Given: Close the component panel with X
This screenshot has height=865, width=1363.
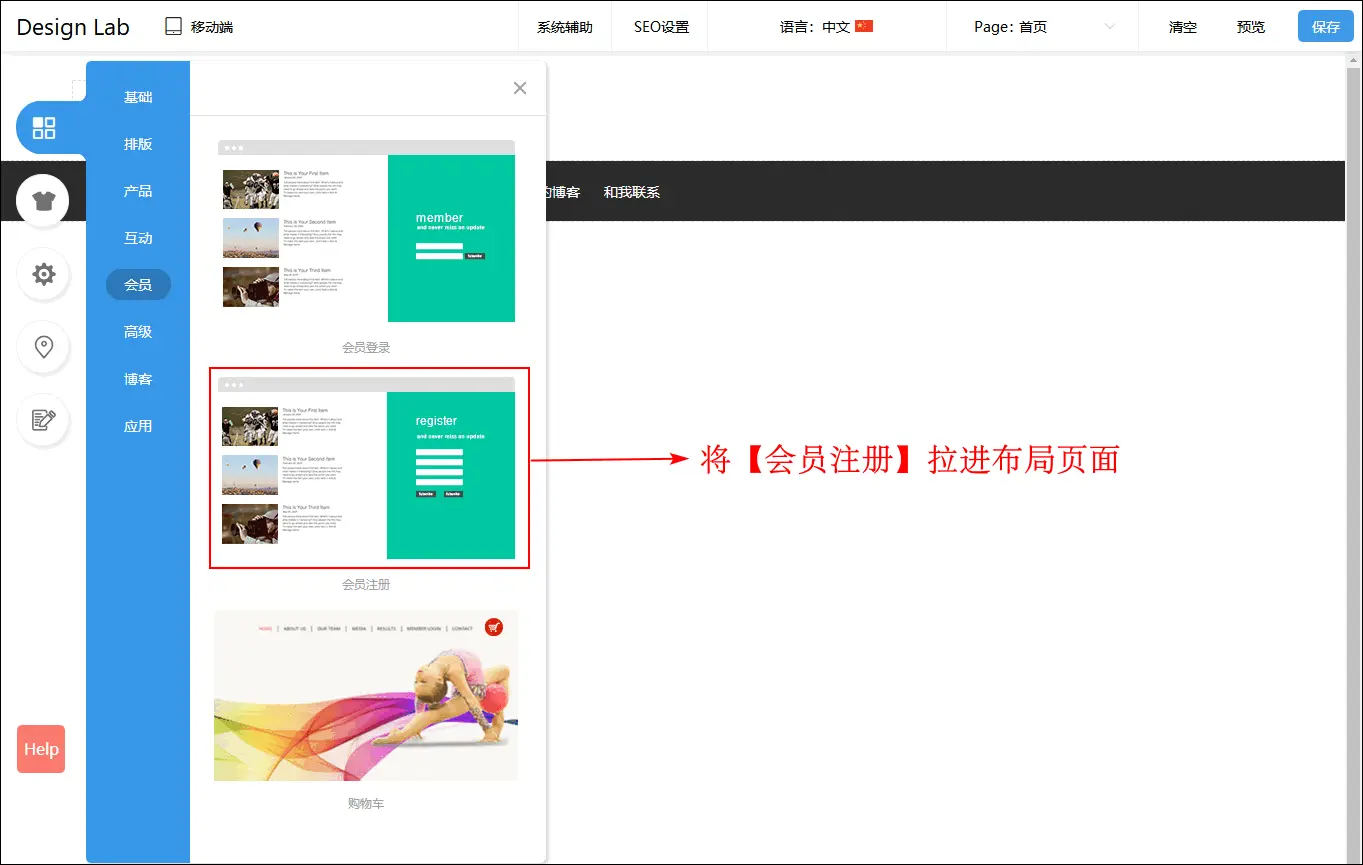Looking at the screenshot, I should click(x=520, y=88).
